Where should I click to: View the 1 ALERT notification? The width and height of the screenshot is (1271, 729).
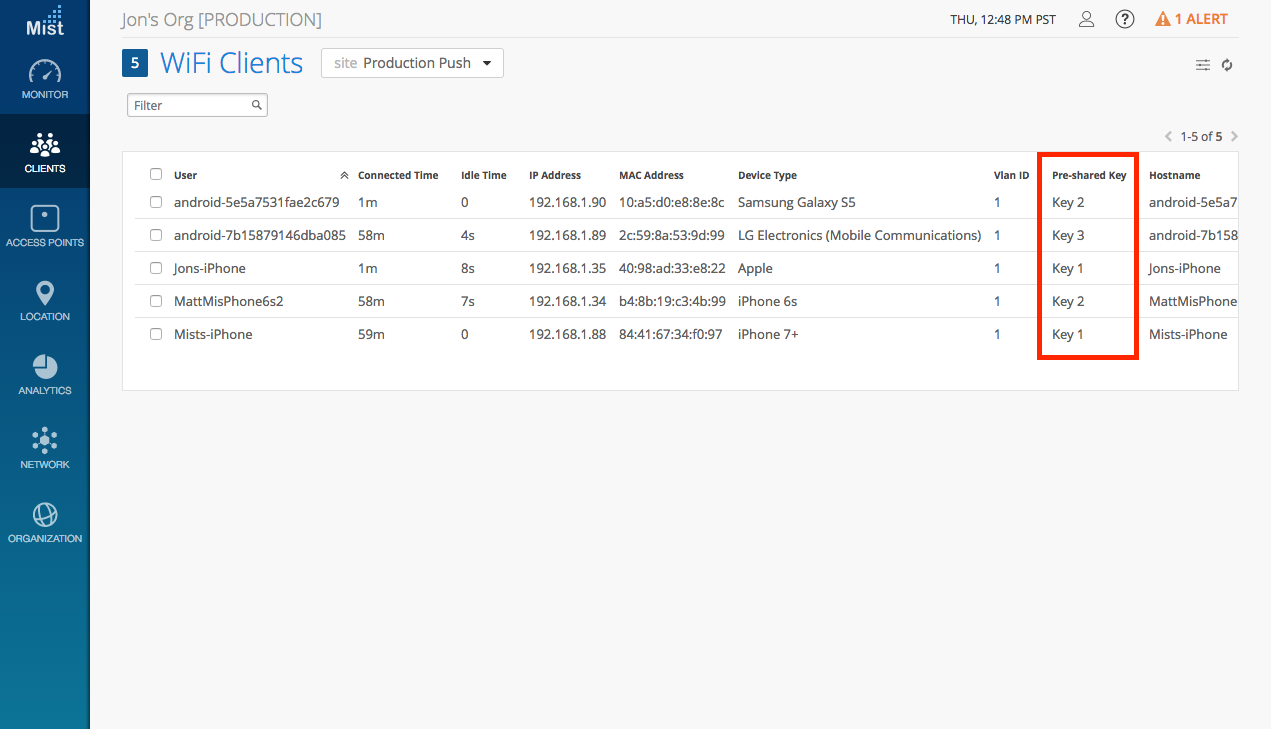[x=1191, y=19]
